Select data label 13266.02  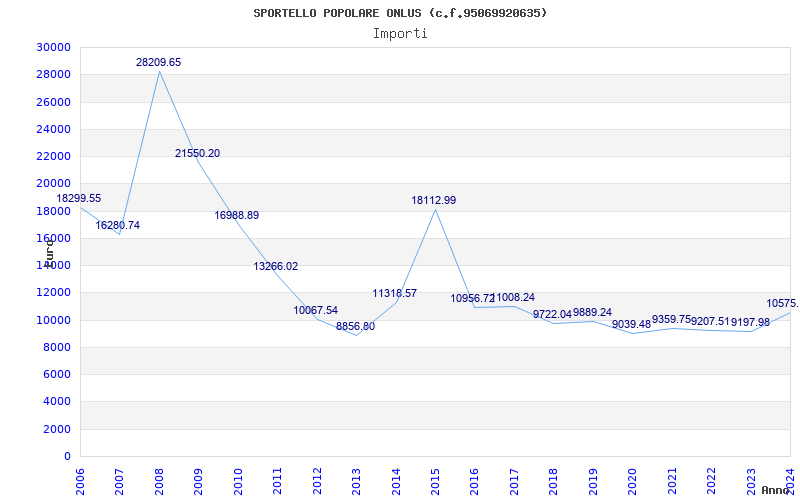[276, 266]
